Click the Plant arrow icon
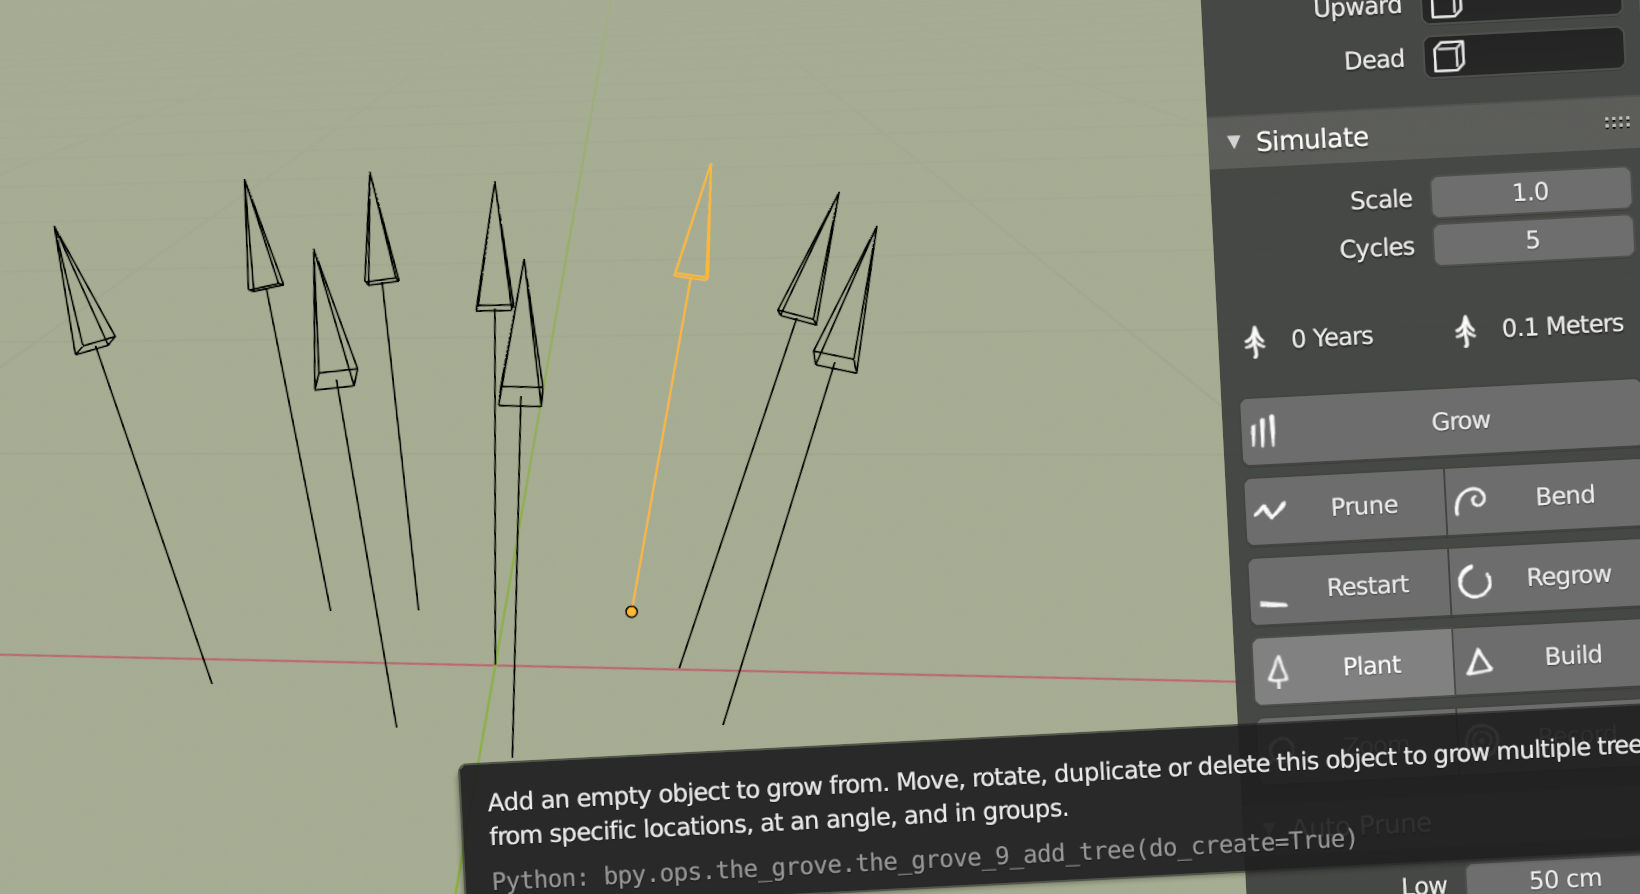The height and width of the screenshot is (894, 1640). pos(1278,671)
